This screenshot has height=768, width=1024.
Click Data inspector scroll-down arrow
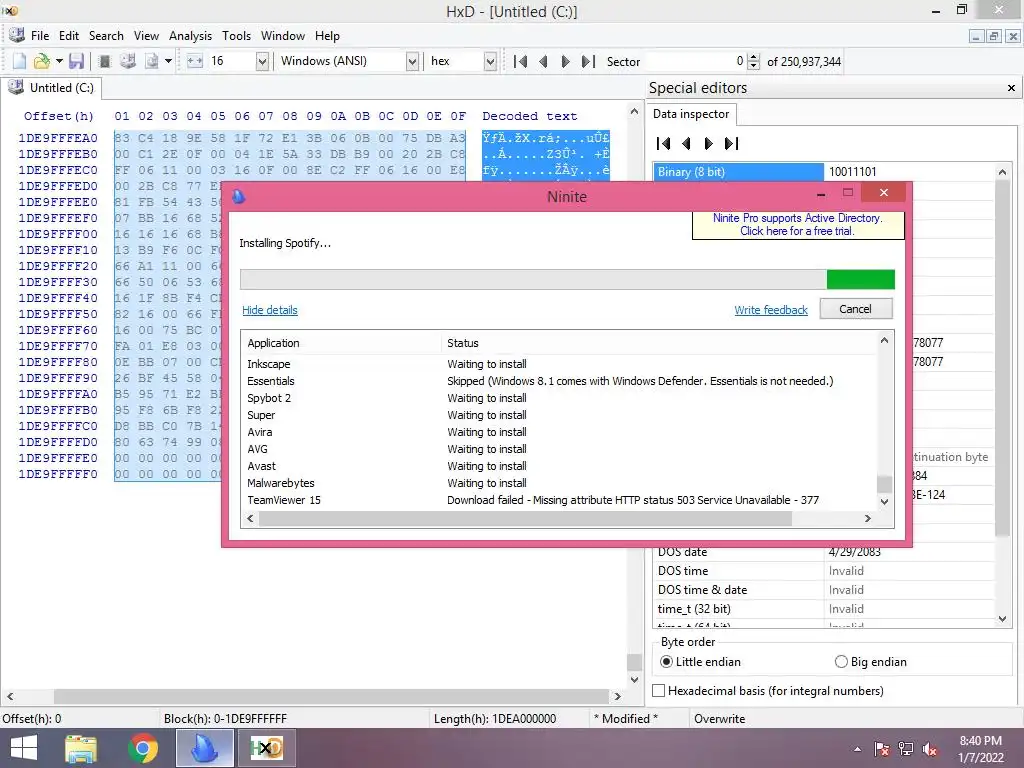pyautogui.click(x=1002, y=619)
